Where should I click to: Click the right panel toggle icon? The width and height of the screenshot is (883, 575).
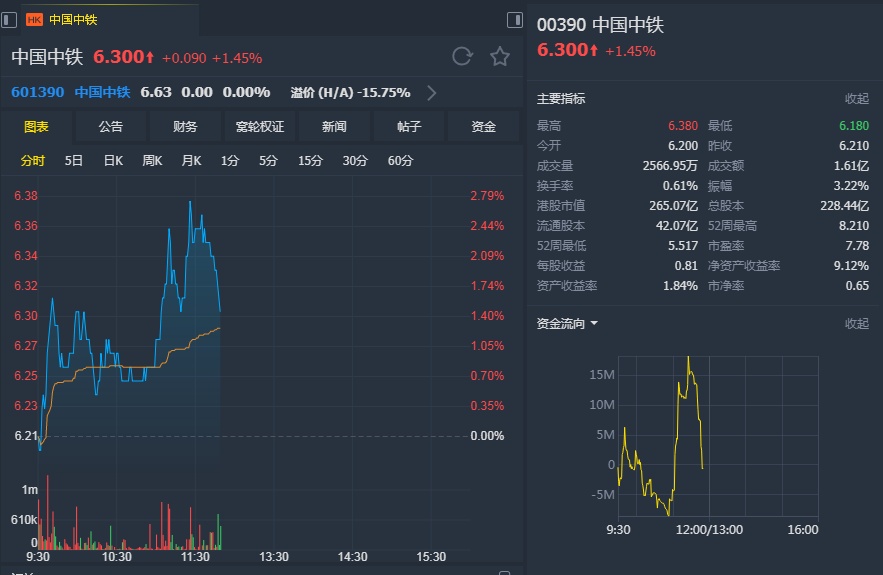(x=515, y=19)
